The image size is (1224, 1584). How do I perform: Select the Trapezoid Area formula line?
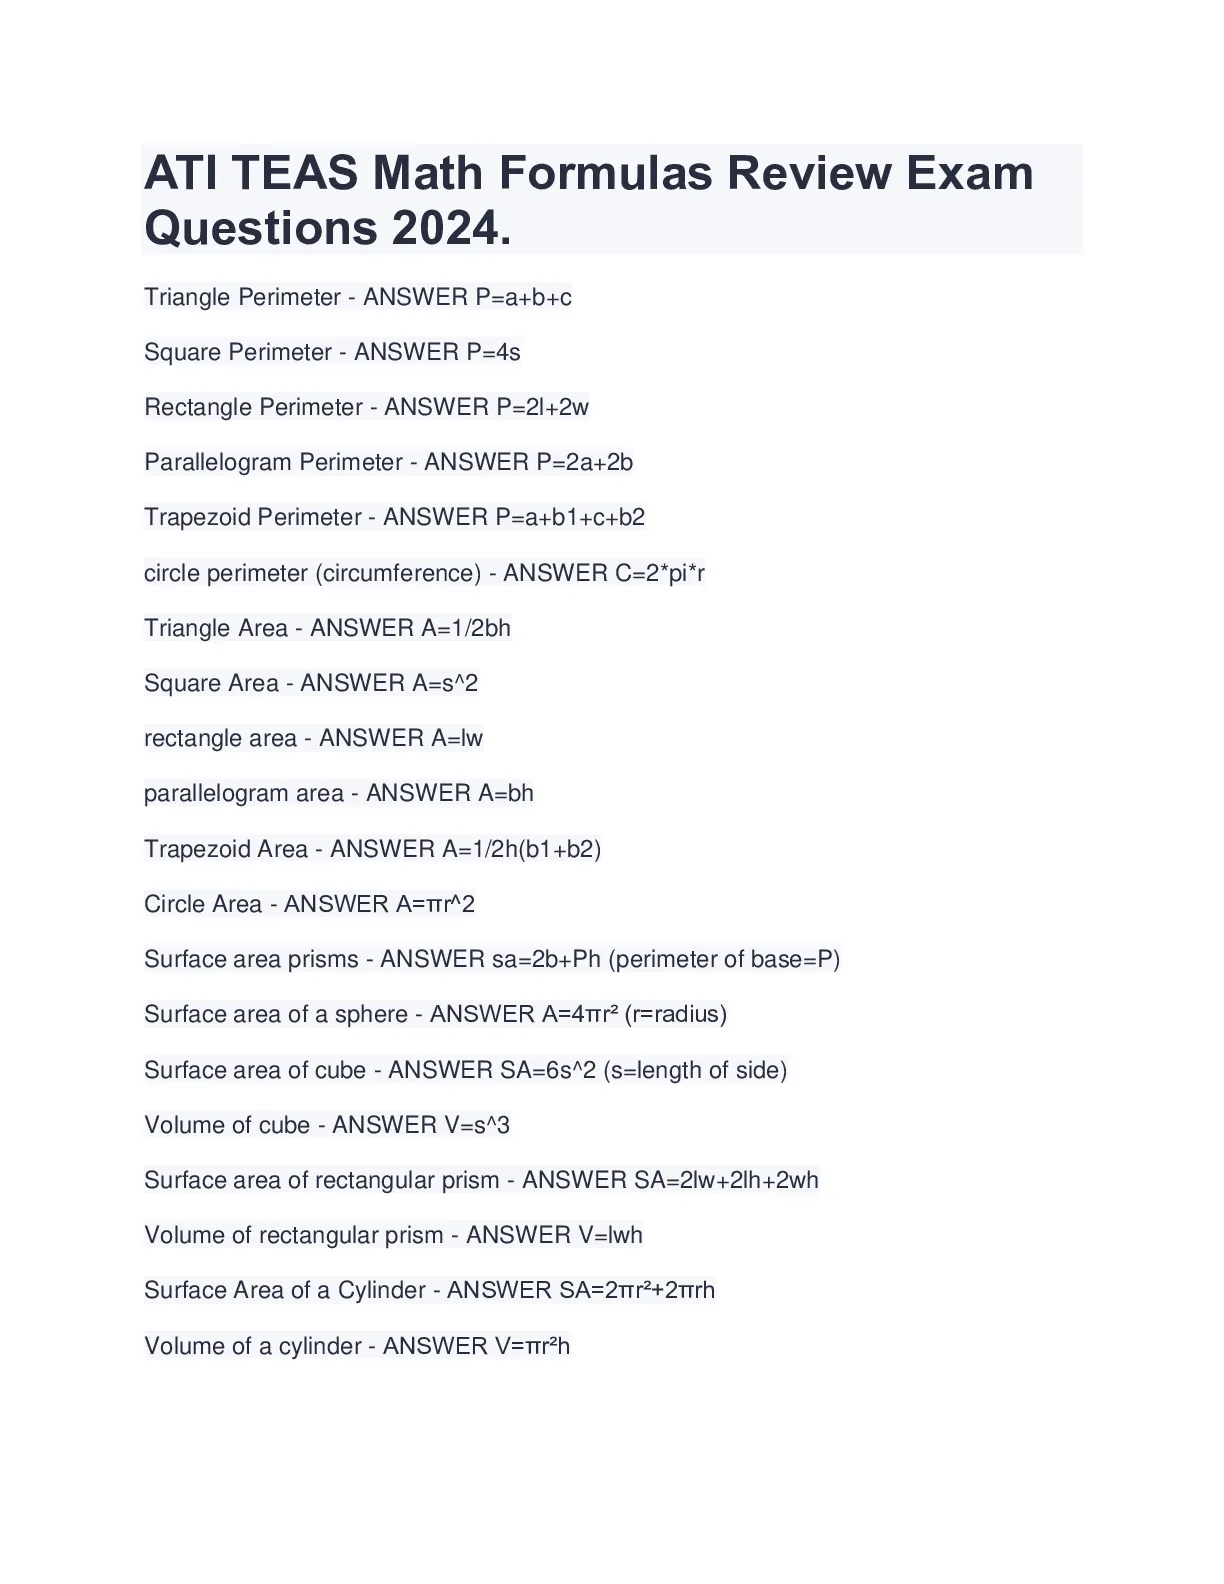pos(373,849)
